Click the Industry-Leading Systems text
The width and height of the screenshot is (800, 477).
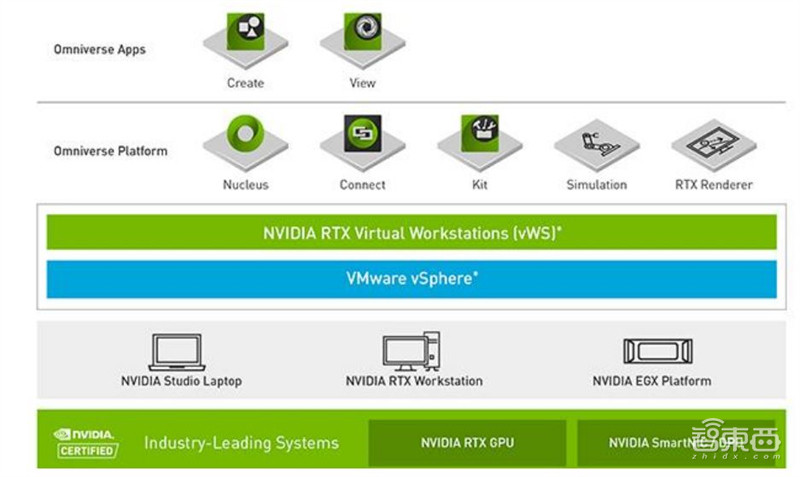click(241, 442)
